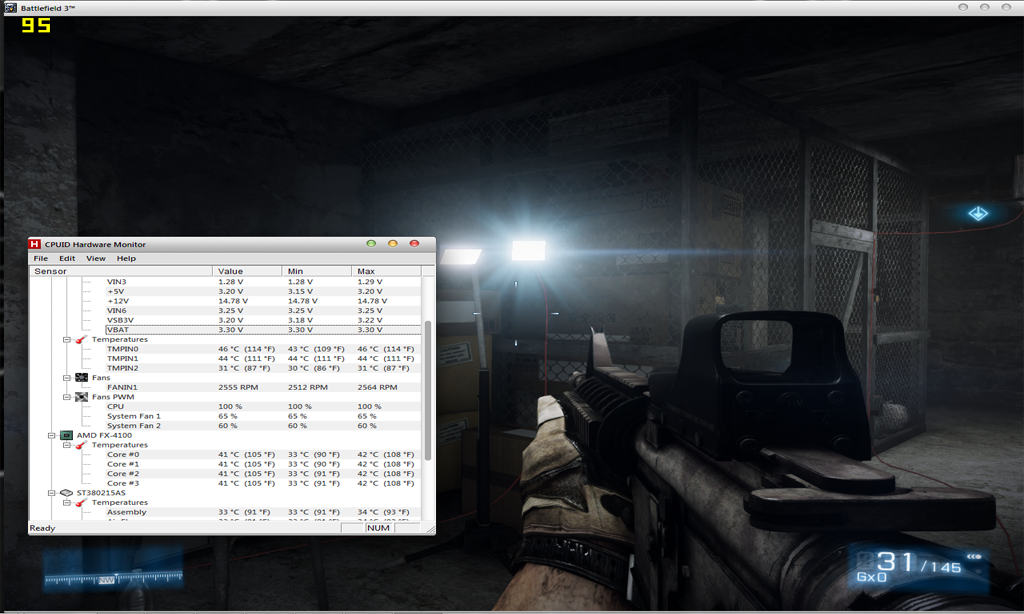Click thermometer icon under AMD FX-4100

[81, 445]
